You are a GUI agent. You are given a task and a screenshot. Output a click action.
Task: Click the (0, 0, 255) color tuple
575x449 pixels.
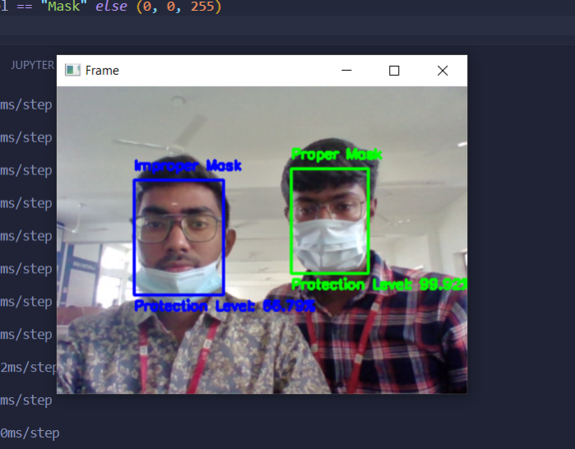179,6
